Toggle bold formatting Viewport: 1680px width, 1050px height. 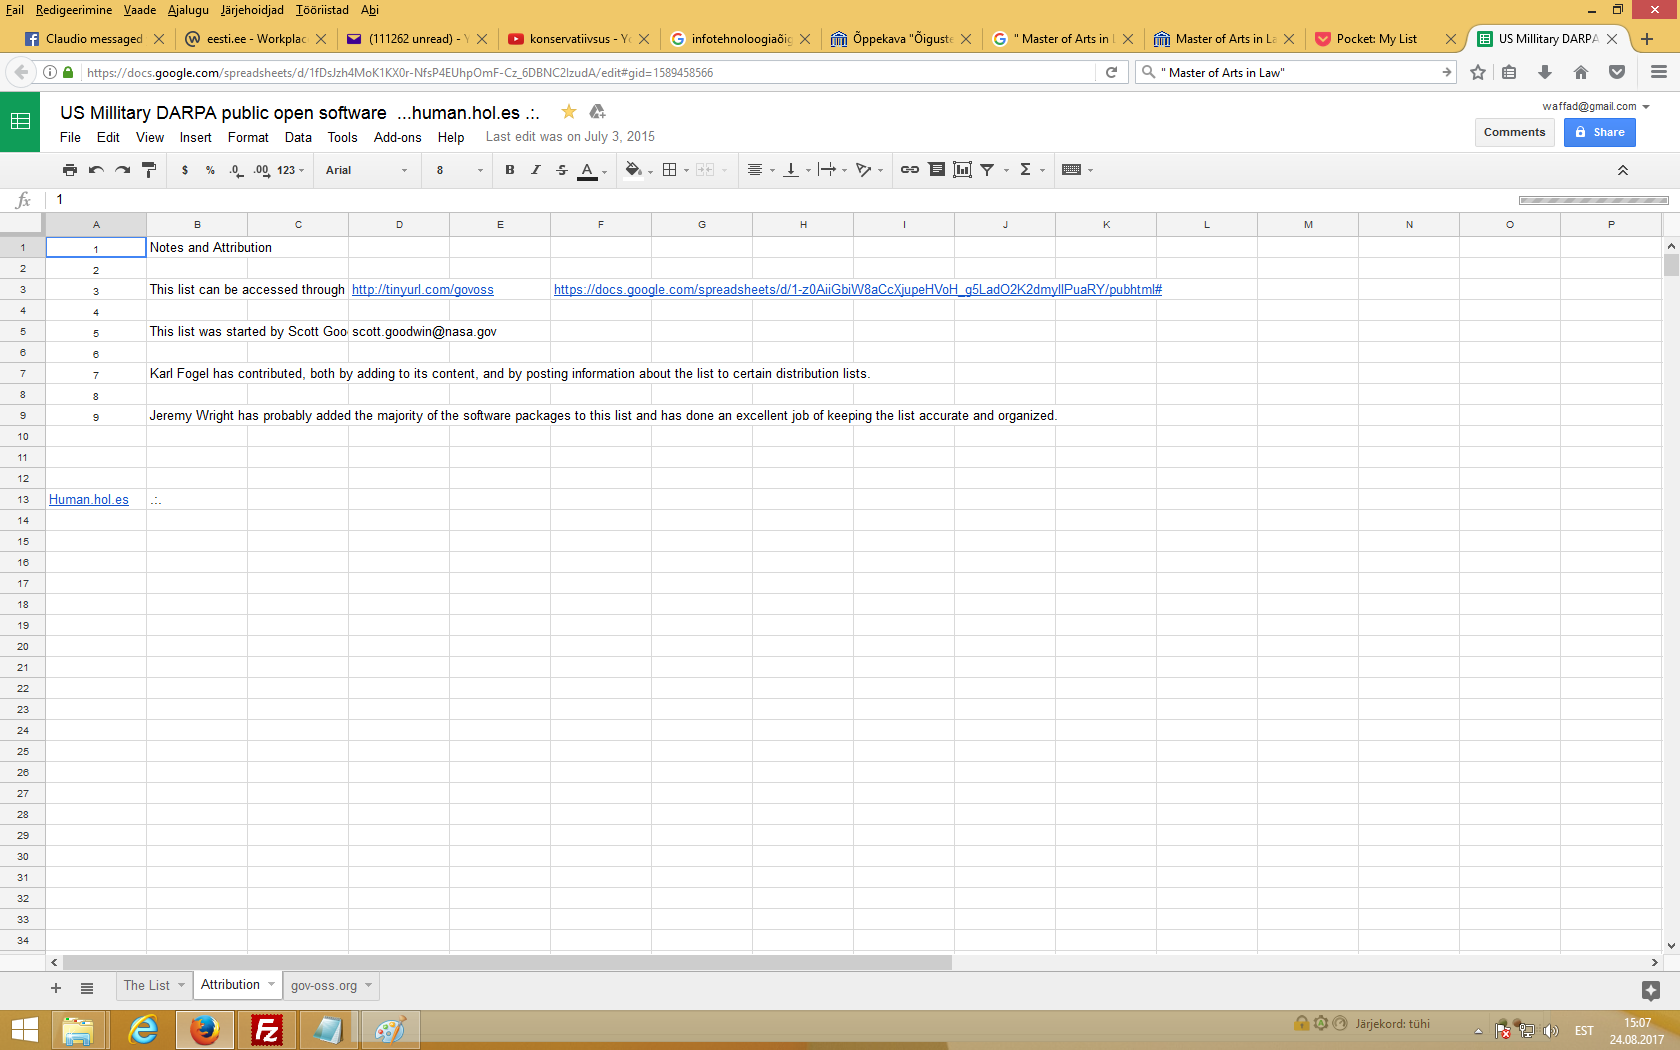click(x=510, y=170)
